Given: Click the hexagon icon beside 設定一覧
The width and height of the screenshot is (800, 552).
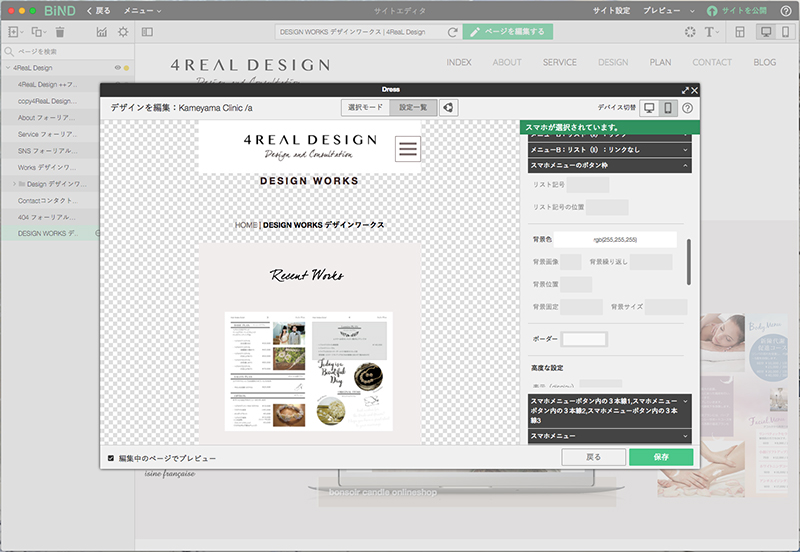Looking at the screenshot, I should (x=449, y=108).
